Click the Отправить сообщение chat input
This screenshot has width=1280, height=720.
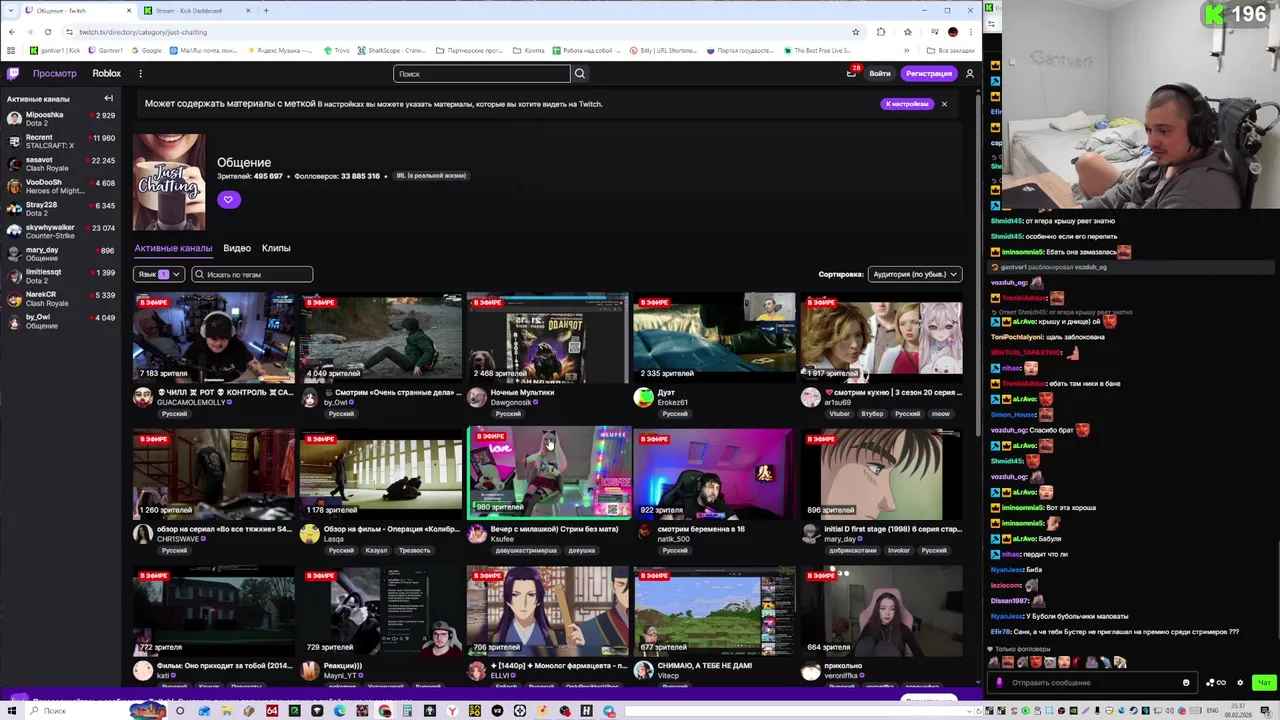1092,683
